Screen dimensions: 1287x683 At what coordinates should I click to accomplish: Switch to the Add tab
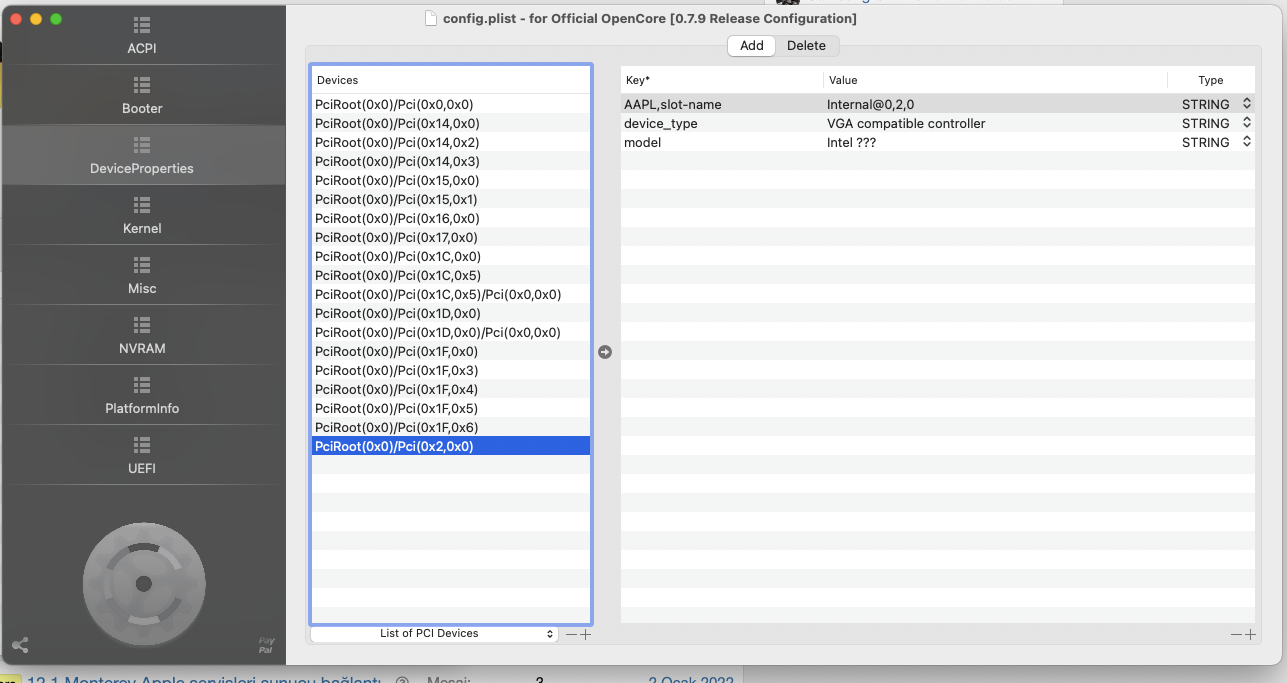[751, 46]
